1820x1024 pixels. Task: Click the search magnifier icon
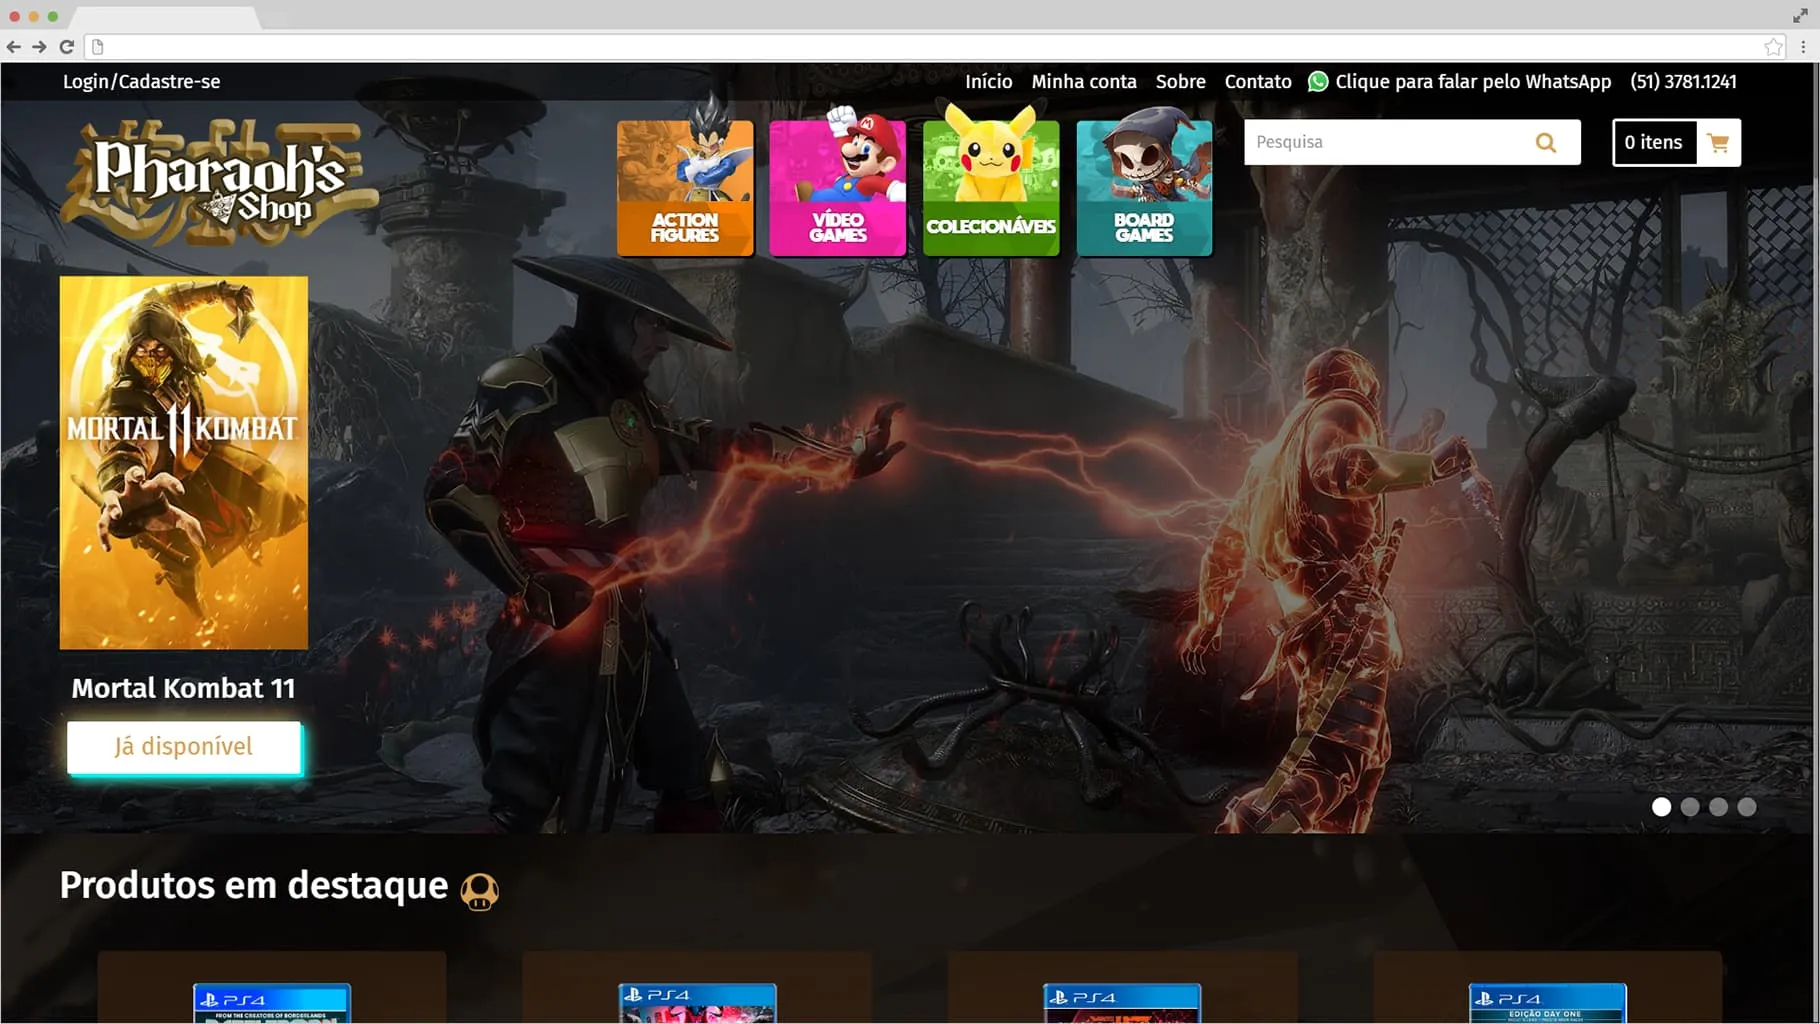point(1546,143)
